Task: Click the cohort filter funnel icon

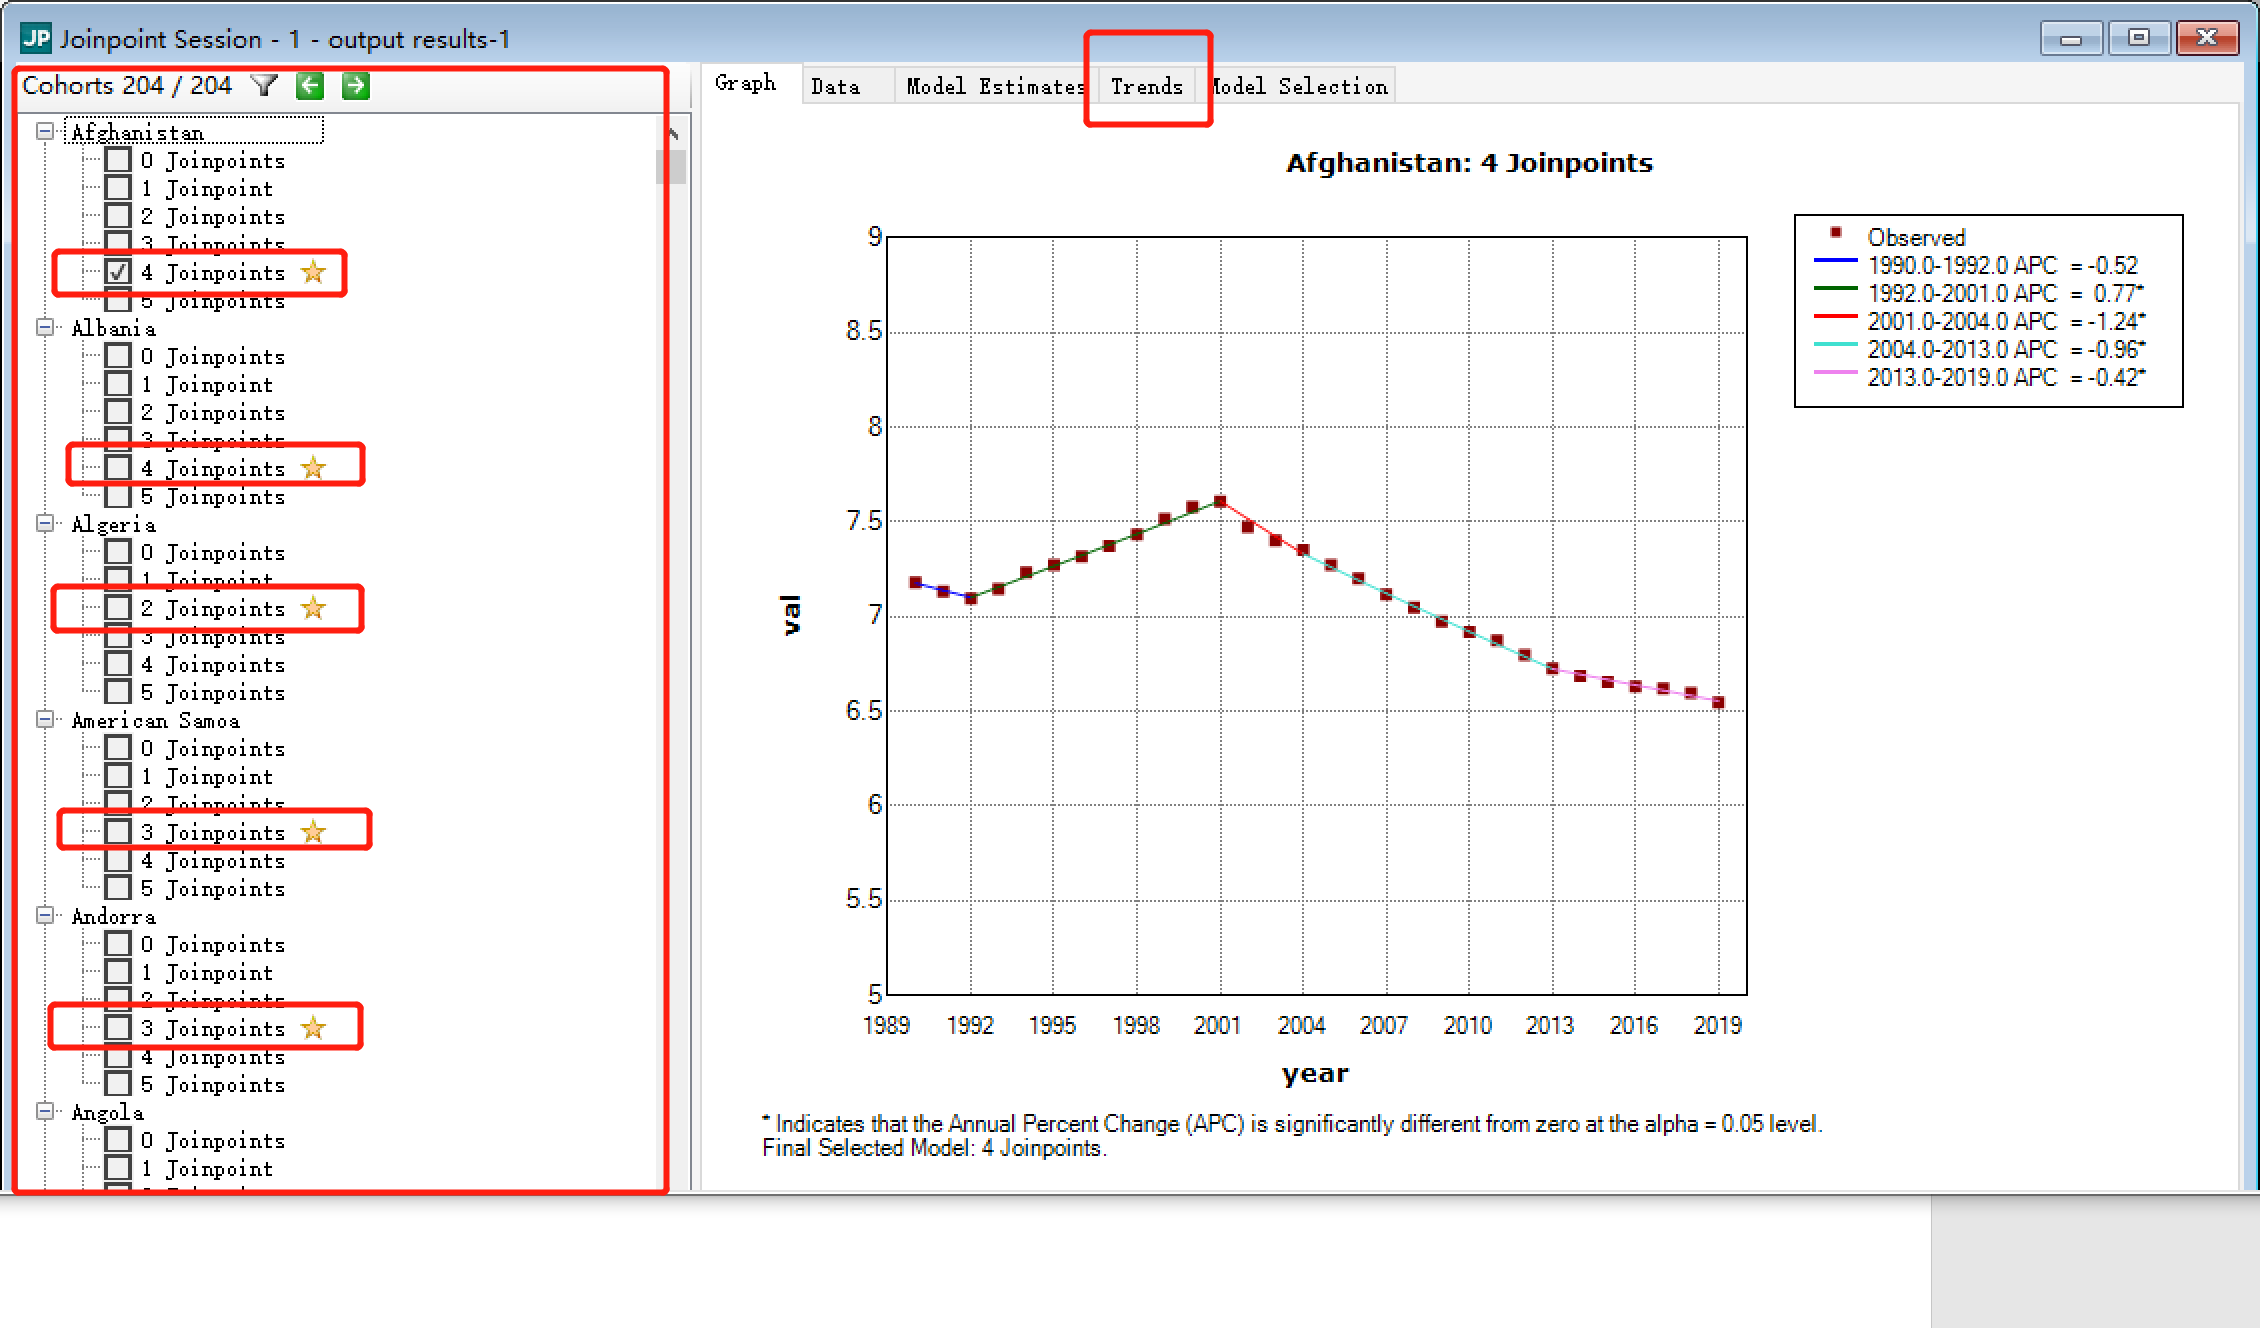Action: (264, 86)
